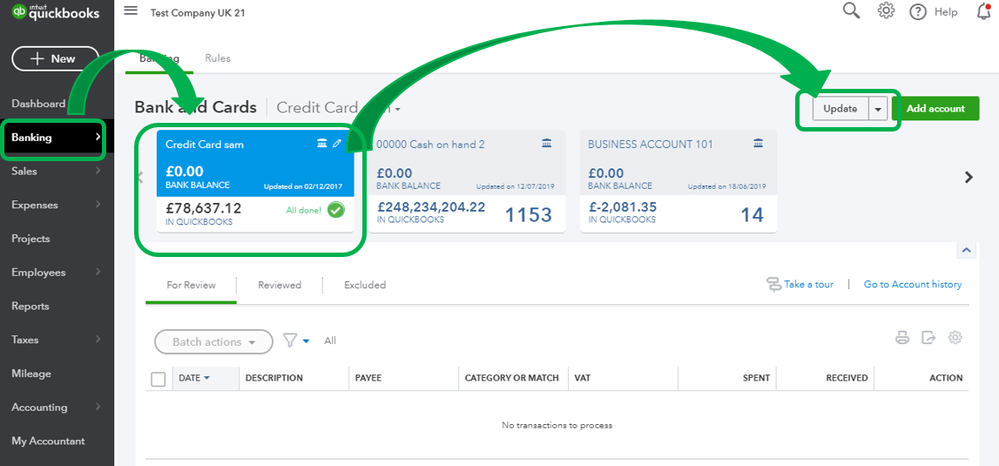Open table settings gear icon

pos(954,338)
